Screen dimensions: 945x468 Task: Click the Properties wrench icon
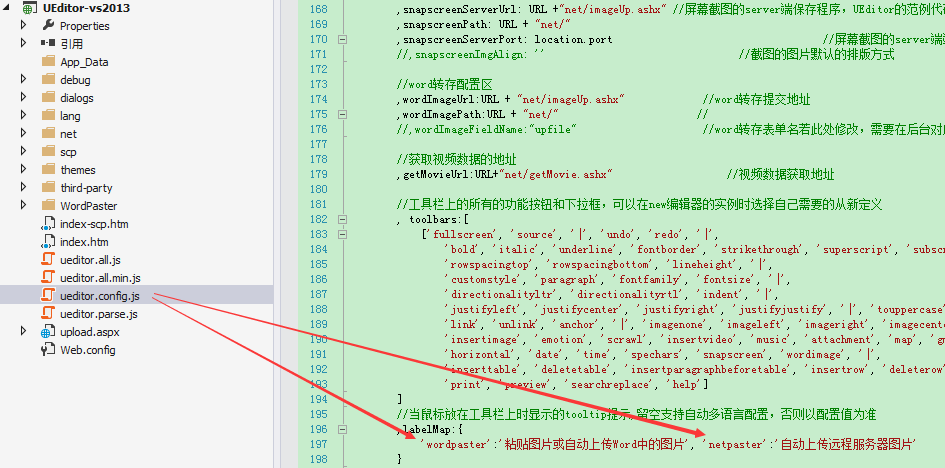point(48,25)
